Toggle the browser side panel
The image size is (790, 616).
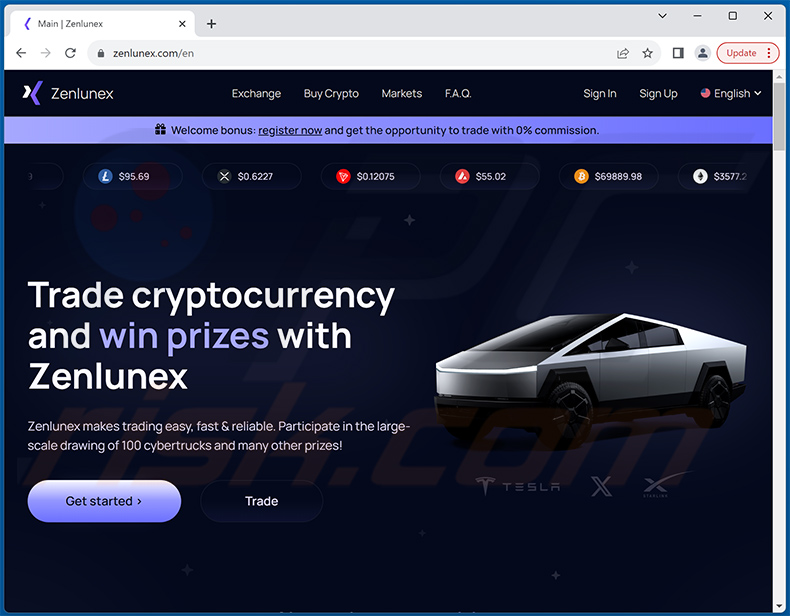[x=678, y=53]
